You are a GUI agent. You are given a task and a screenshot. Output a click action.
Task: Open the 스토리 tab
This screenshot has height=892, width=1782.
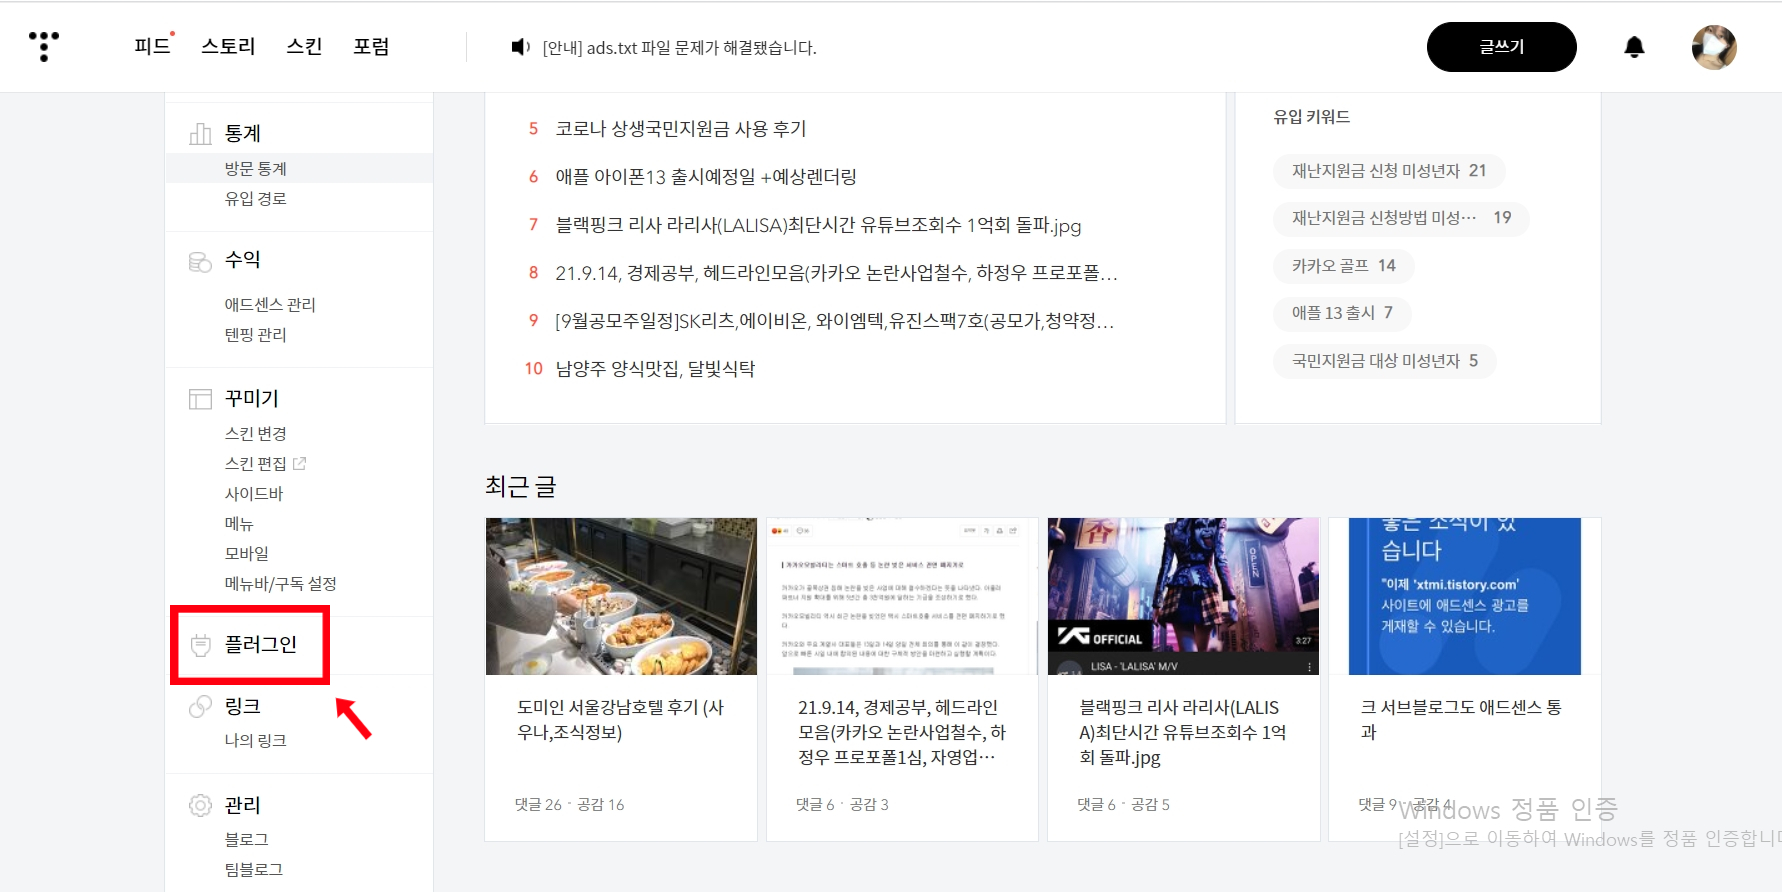pos(228,46)
